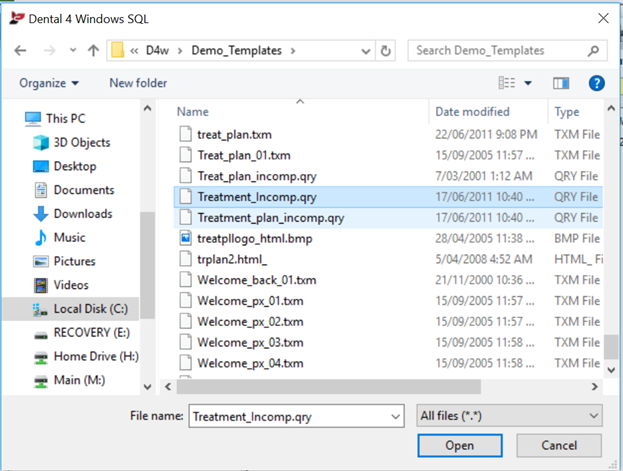
Task: Click the file list scroll down arrow
Action: pos(611,370)
